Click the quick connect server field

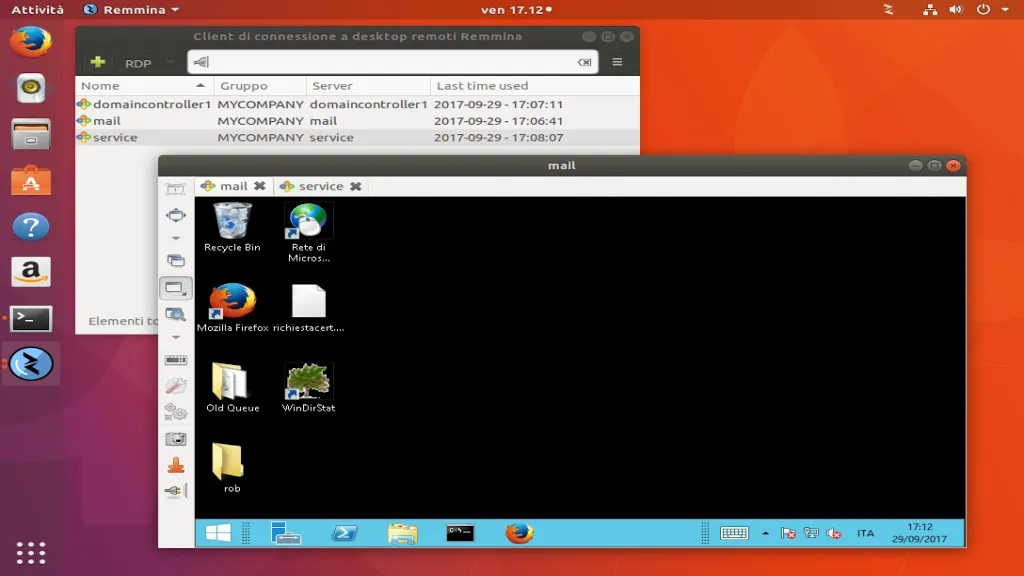point(390,62)
